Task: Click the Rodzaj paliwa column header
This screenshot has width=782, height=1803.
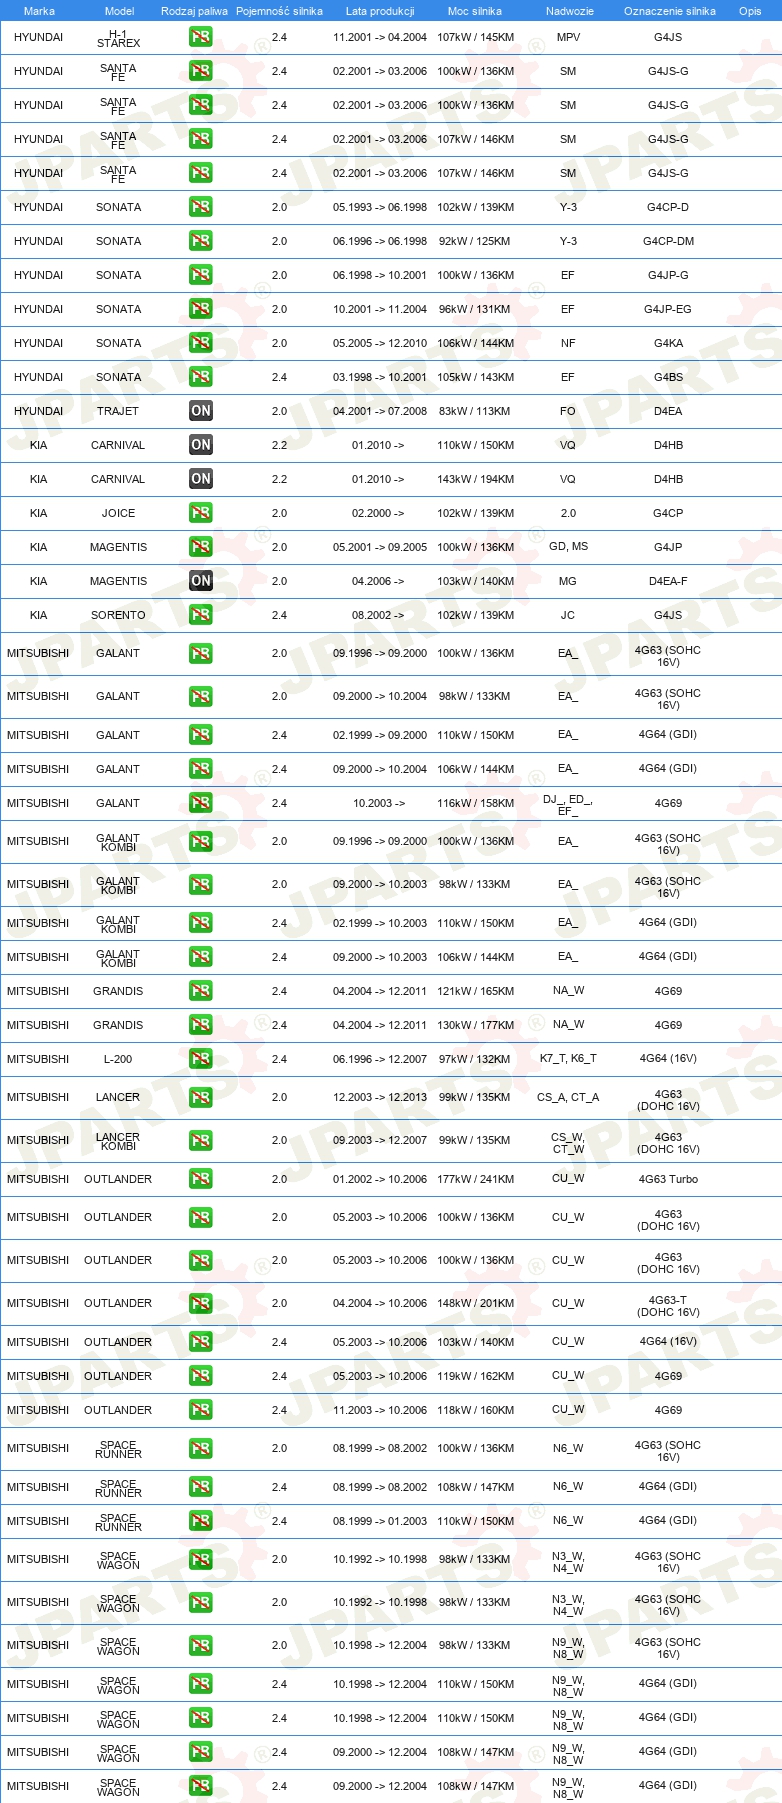Action: [194, 11]
